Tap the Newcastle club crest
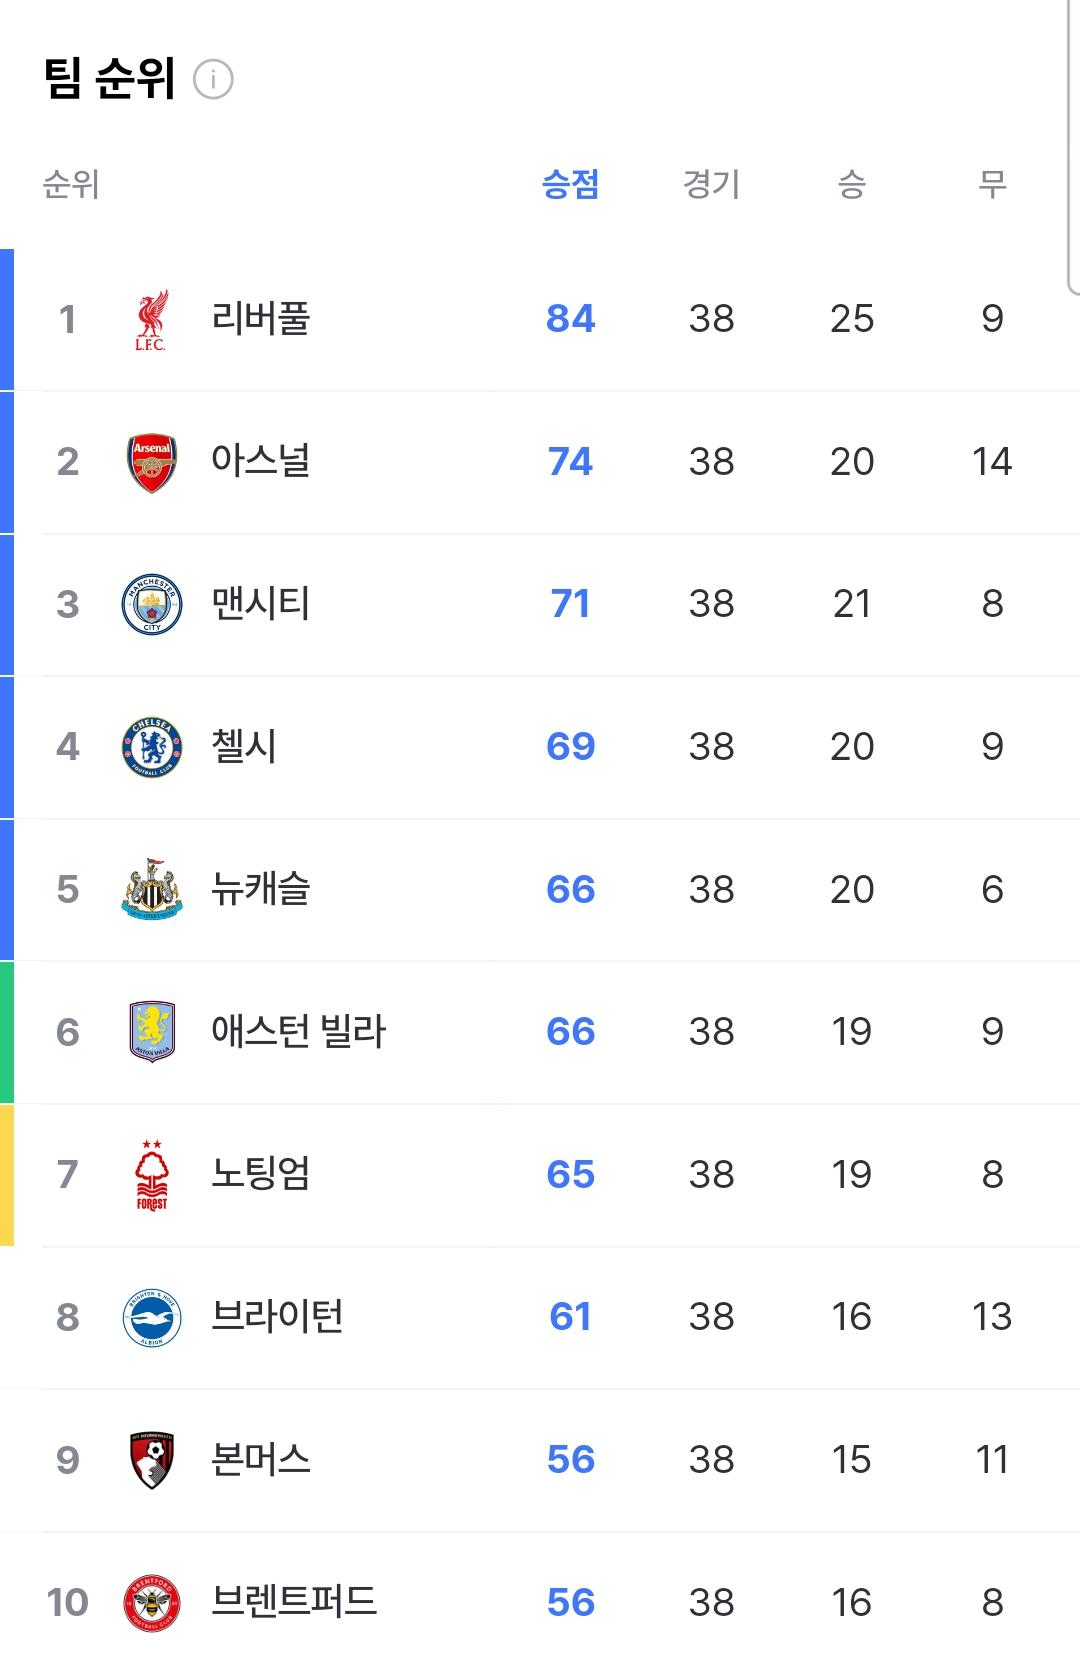This screenshot has width=1080, height=1660. click(x=152, y=889)
